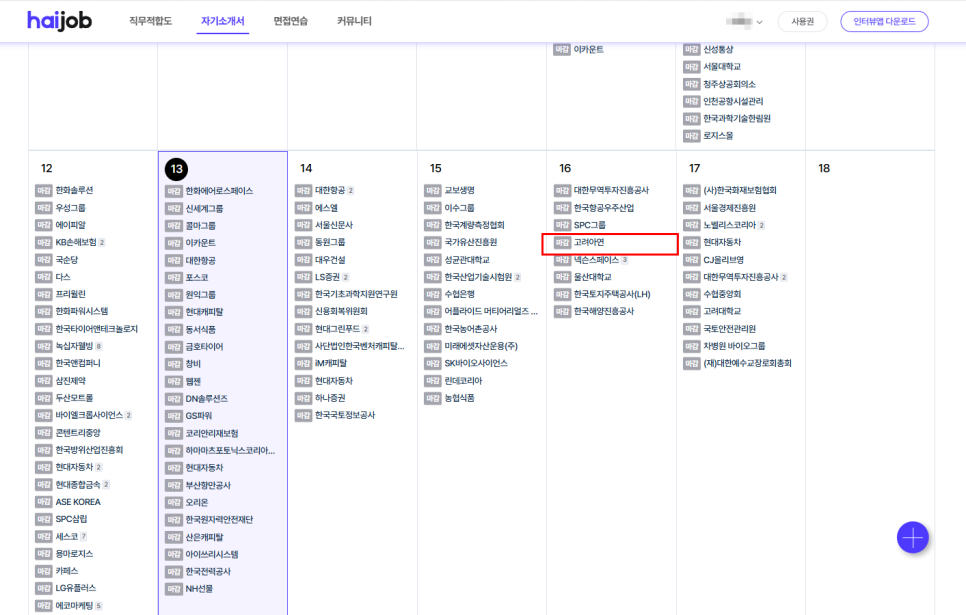The image size is (966, 615).
Task: Open the 커뮤니티 menu
Action: tap(354, 21)
